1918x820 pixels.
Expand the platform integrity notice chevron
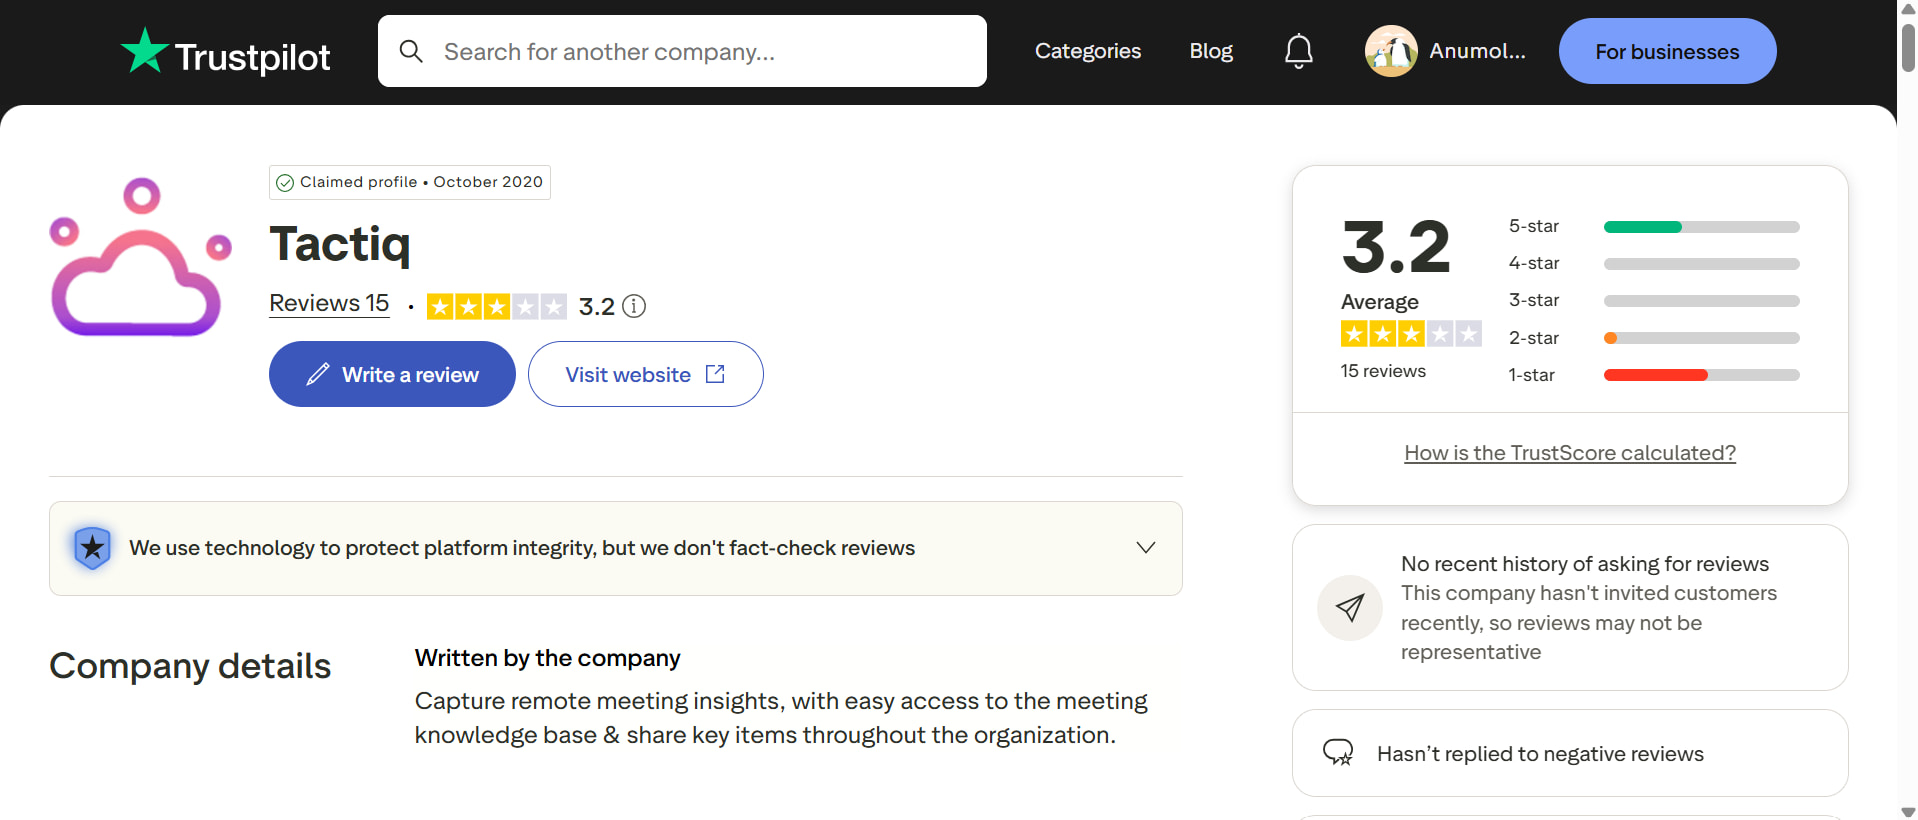point(1146,548)
